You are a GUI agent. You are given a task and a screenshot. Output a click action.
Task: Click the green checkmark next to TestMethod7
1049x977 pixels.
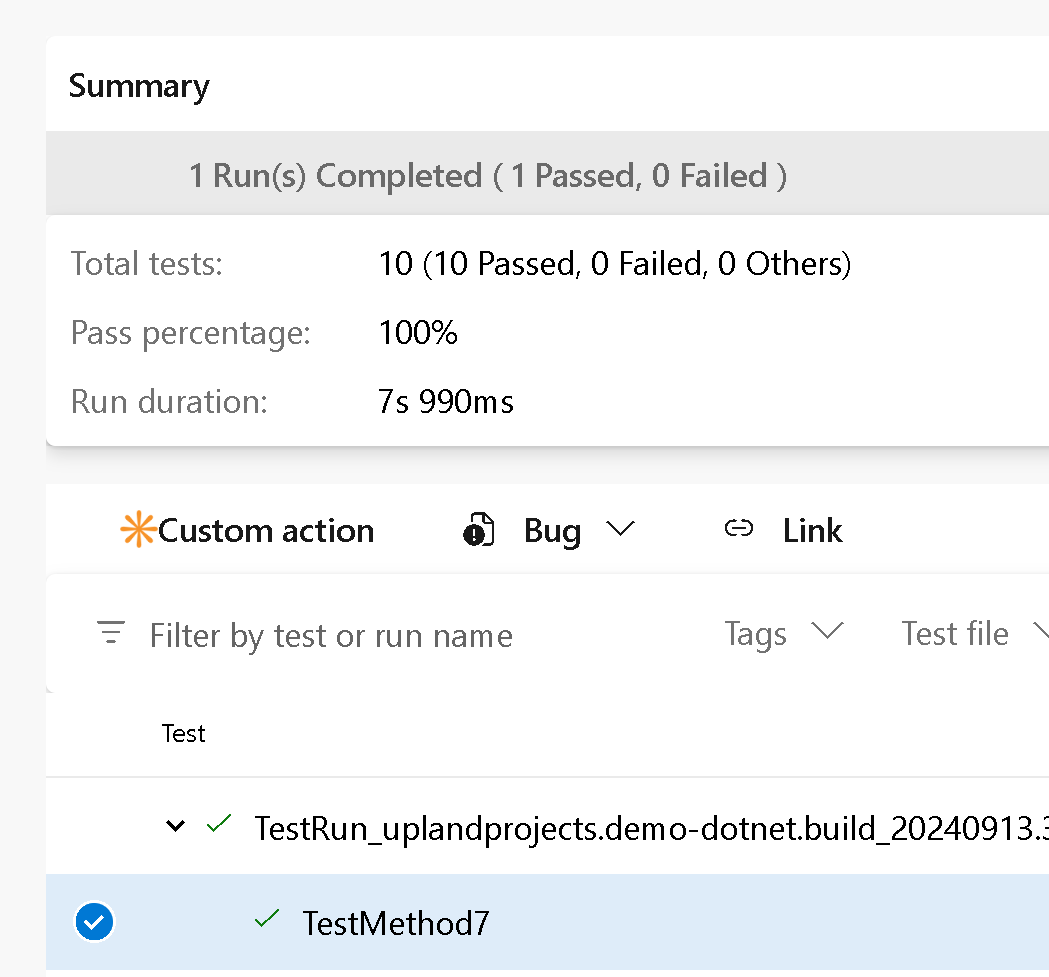(x=266, y=917)
